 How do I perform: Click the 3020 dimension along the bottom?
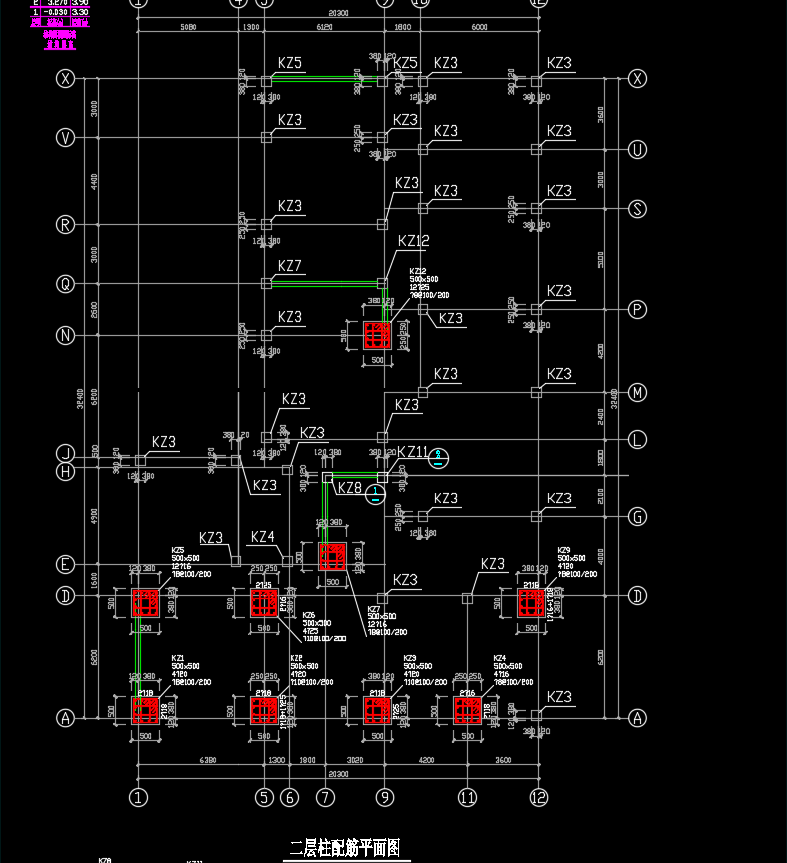tap(355, 760)
